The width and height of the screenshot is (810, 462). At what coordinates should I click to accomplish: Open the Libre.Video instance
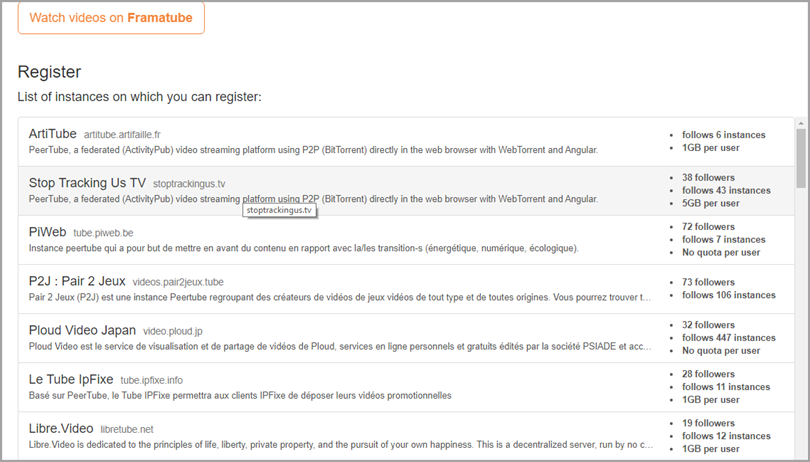click(x=61, y=428)
